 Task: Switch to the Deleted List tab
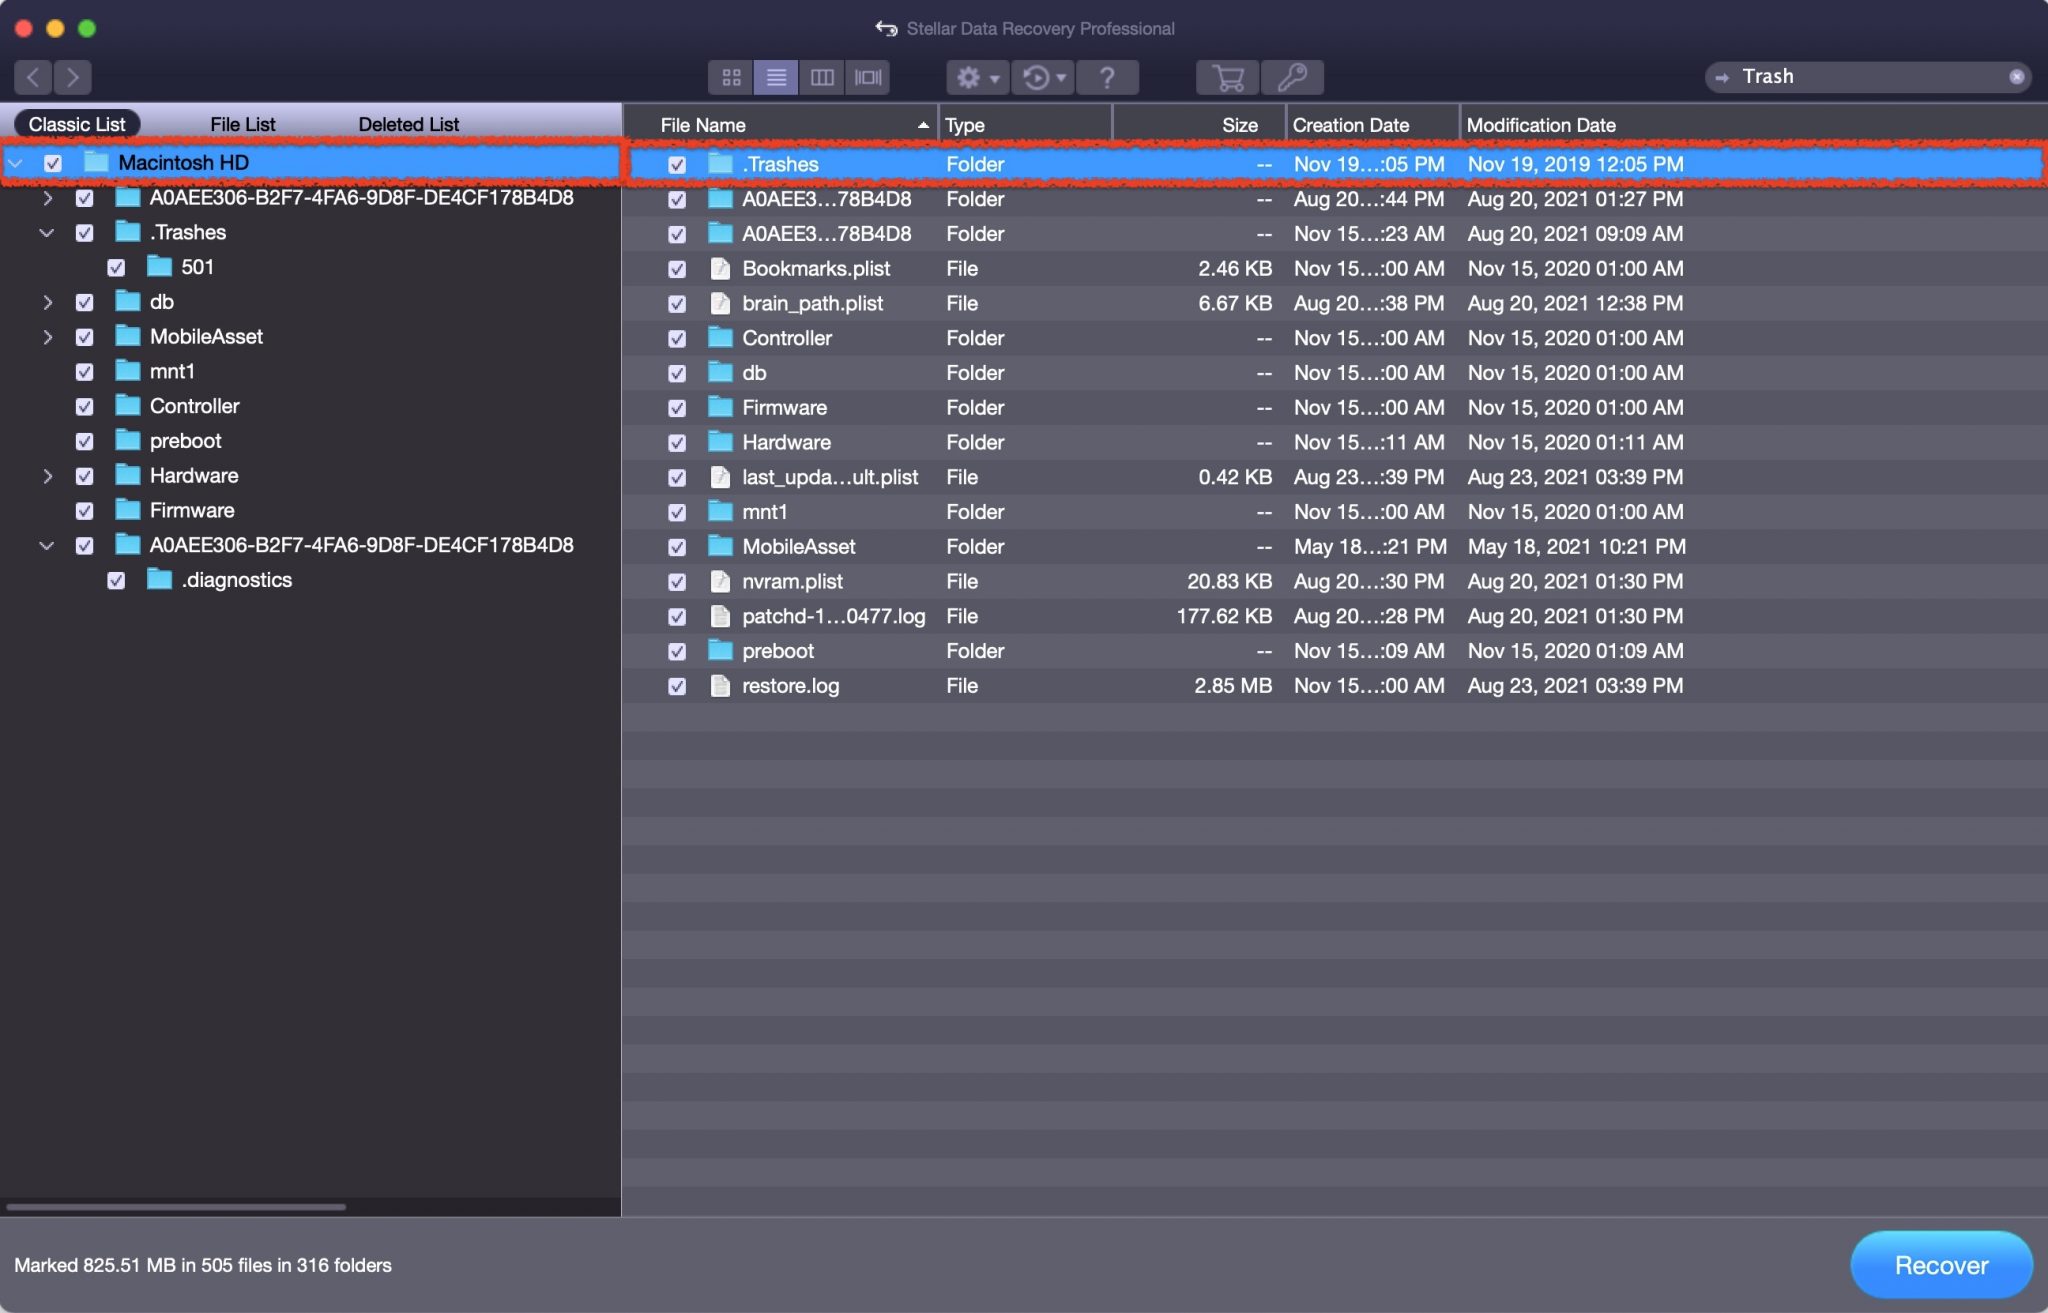click(x=408, y=124)
